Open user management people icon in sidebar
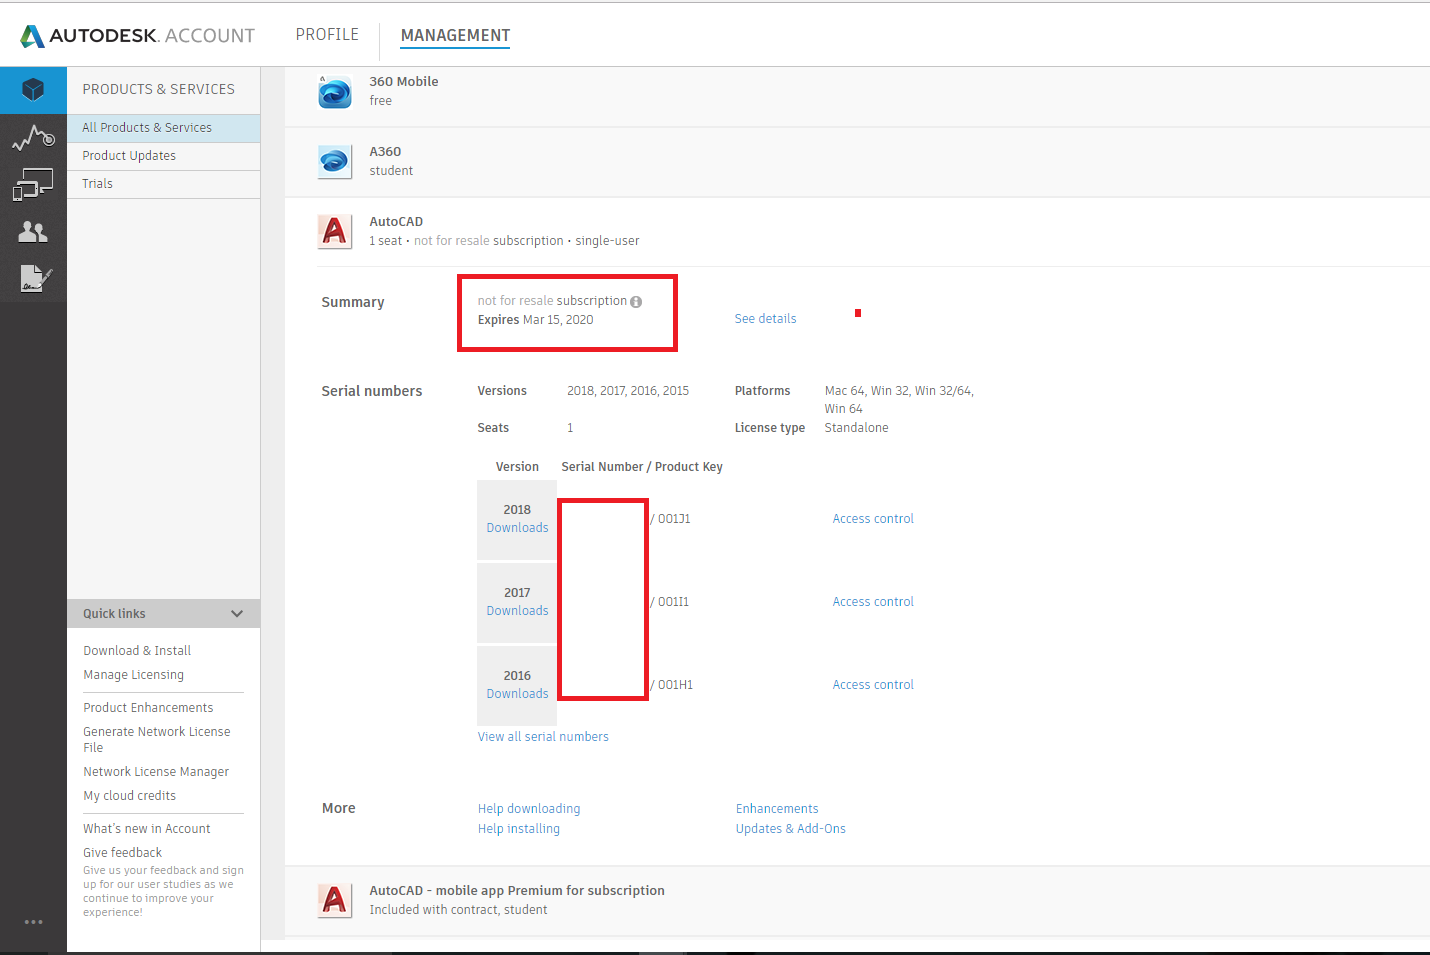This screenshot has height=955, width=1430. click(x=33, y=232)
